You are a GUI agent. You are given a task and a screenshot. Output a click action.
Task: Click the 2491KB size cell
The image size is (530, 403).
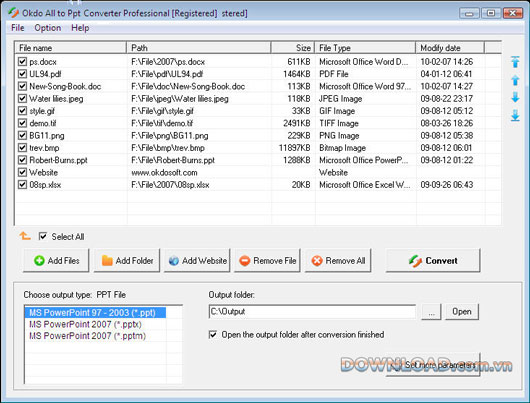[297, 123]
